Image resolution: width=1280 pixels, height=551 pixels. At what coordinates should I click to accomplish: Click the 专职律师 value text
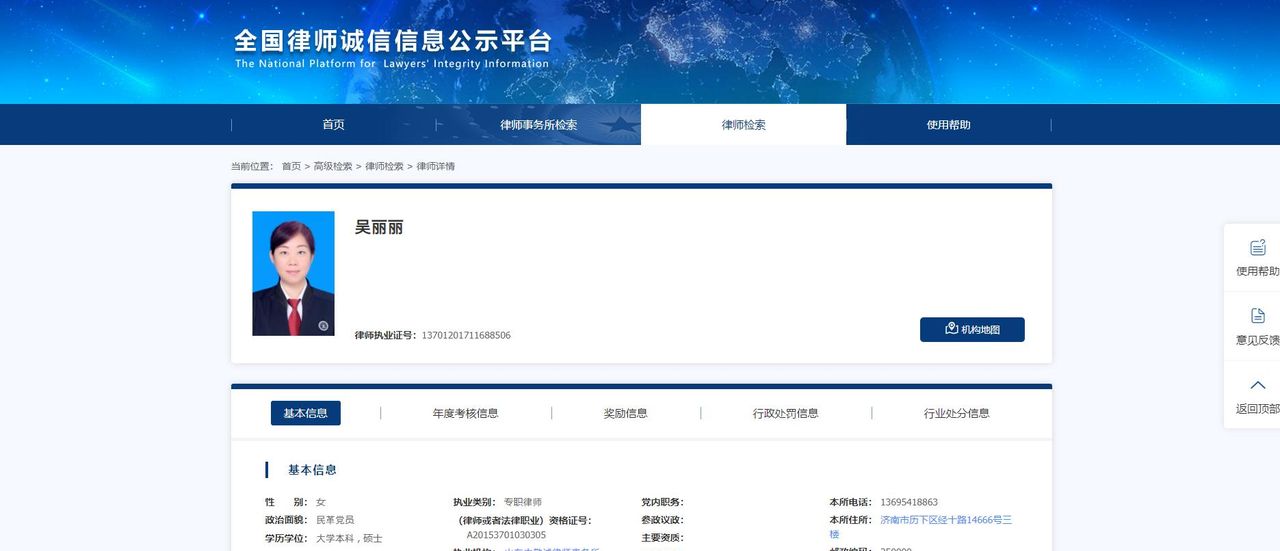(522, 502)
